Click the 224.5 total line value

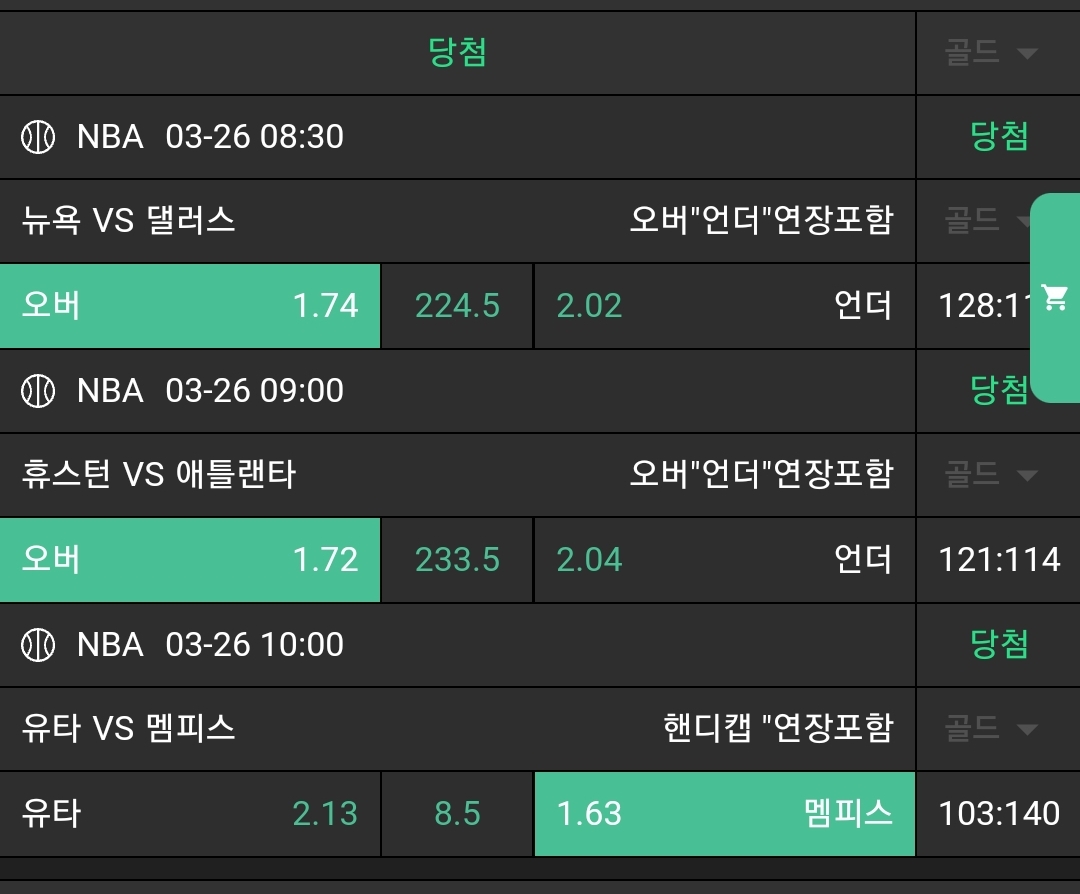tap(457, 306)
